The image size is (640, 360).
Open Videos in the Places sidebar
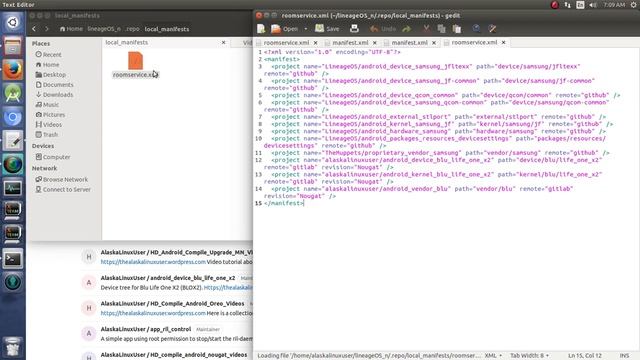(x=49, y=124)
